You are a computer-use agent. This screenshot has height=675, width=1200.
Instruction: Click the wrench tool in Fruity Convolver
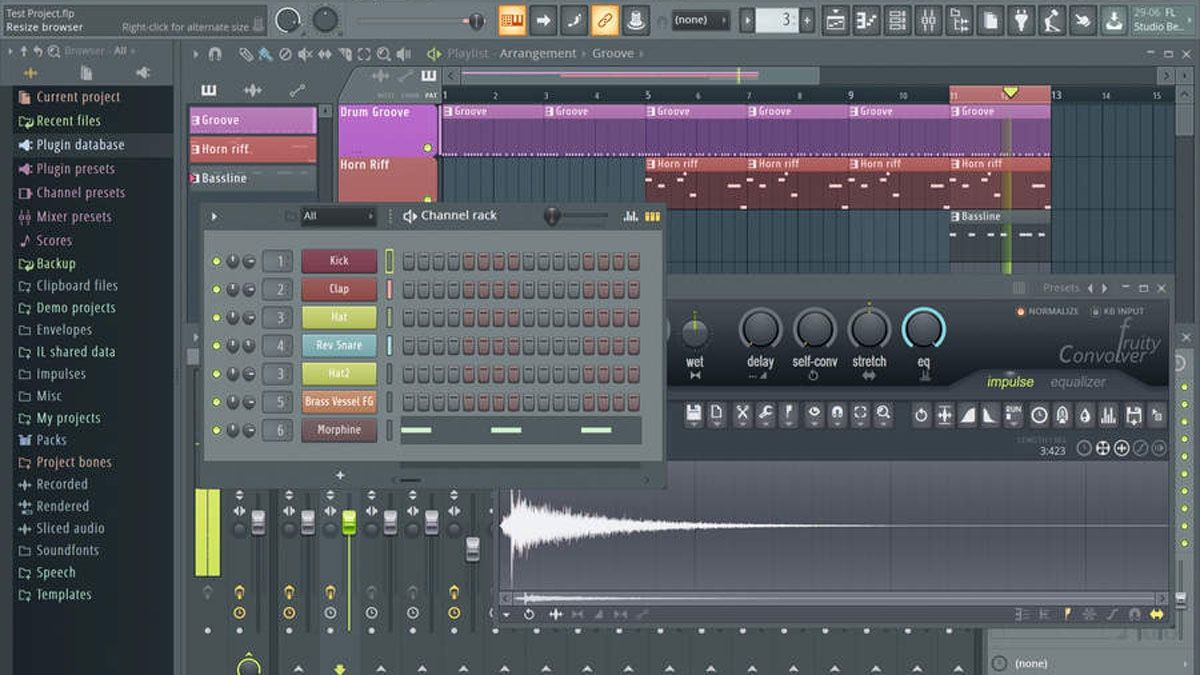[x=765, y=413]
